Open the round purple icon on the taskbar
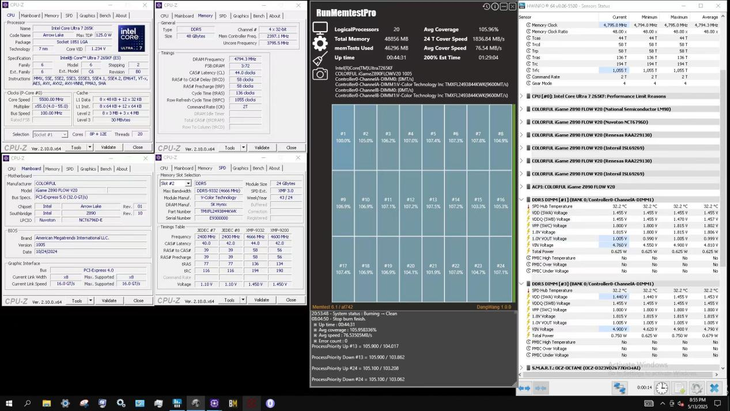Screen dimensions: 730x411 (x=270, y=403)
